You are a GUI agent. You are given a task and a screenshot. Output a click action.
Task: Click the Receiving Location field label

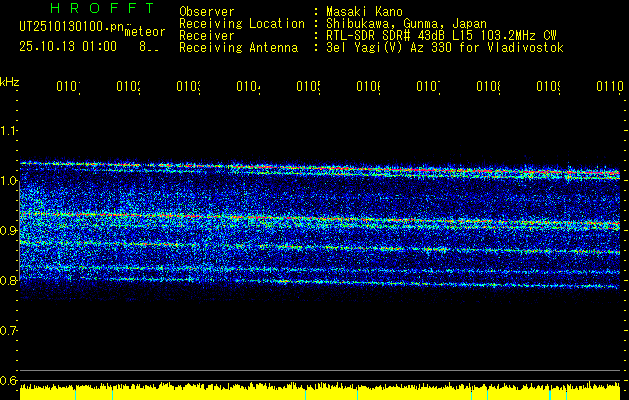pyautogui.click(x=242, y=23)
